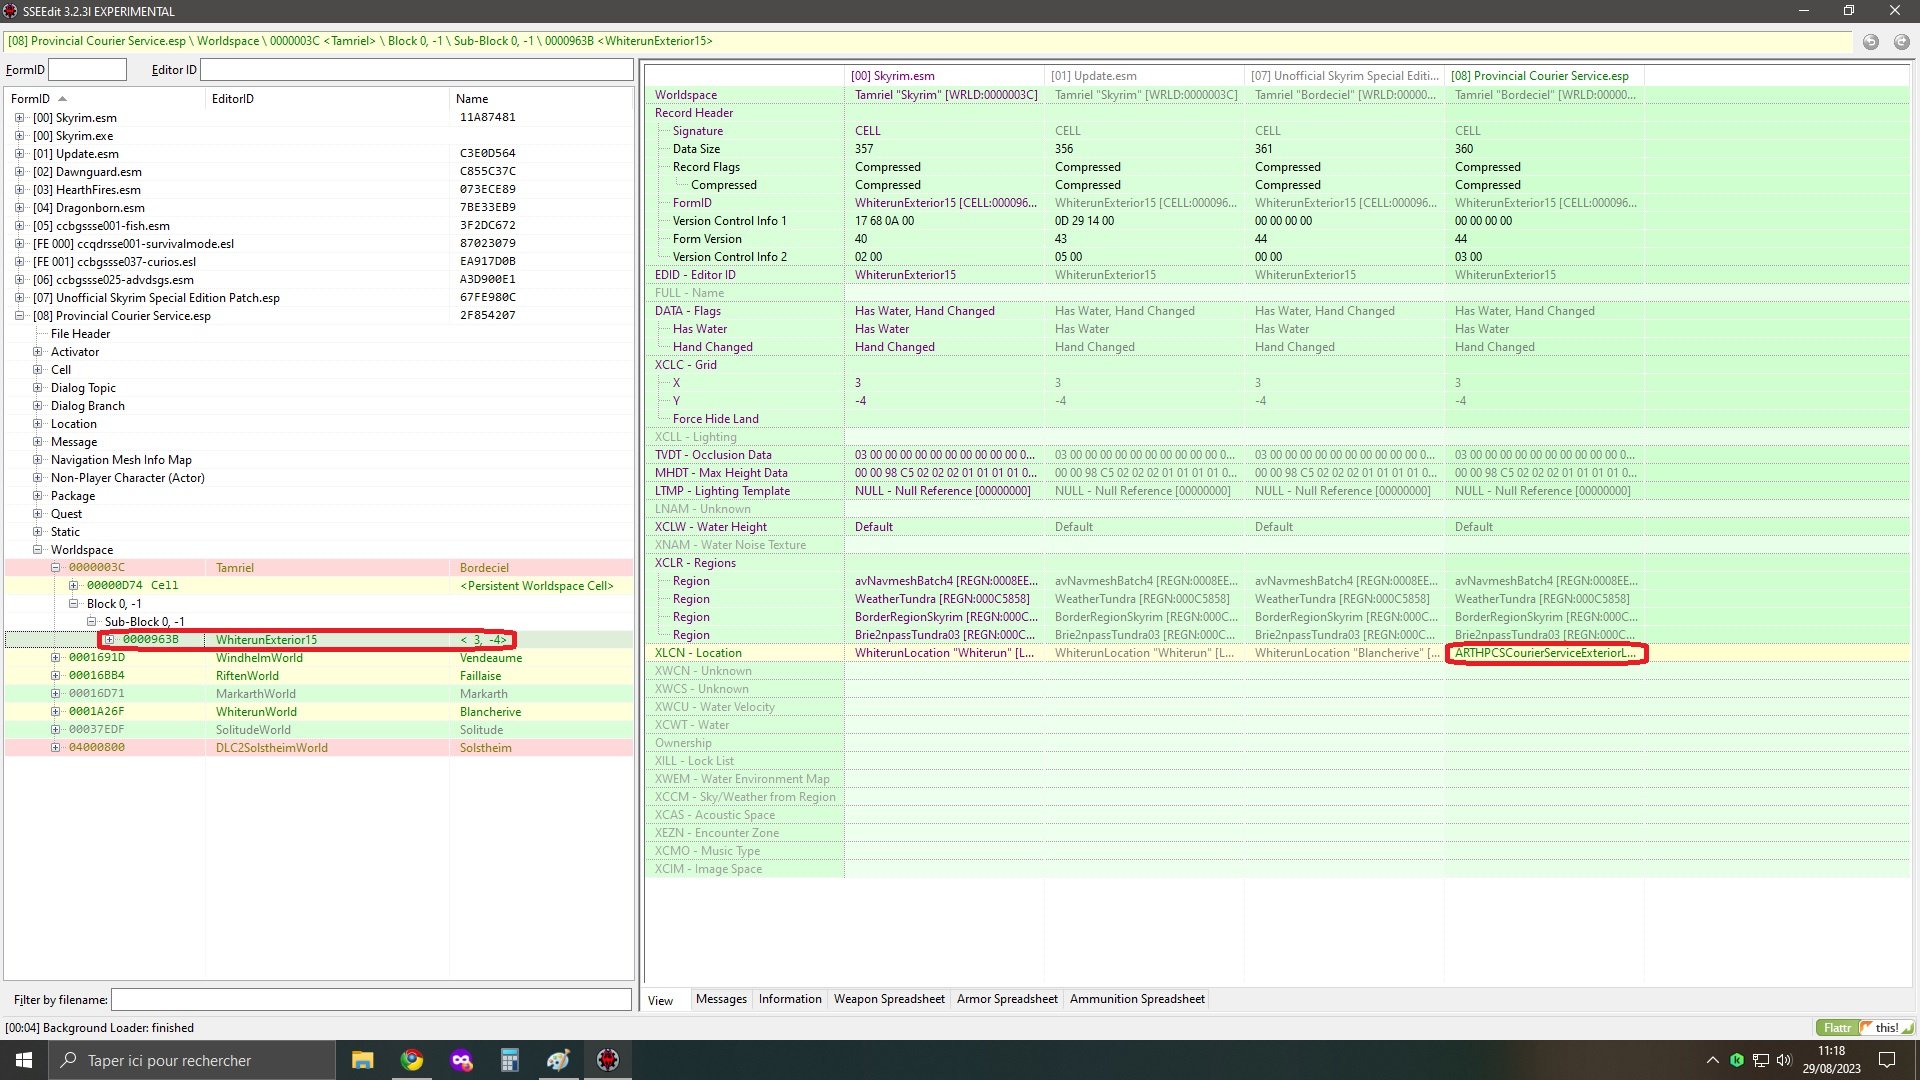Open File Explorer from the taskbar
Screen dimensions: 1920x1080
(362, 1060)
